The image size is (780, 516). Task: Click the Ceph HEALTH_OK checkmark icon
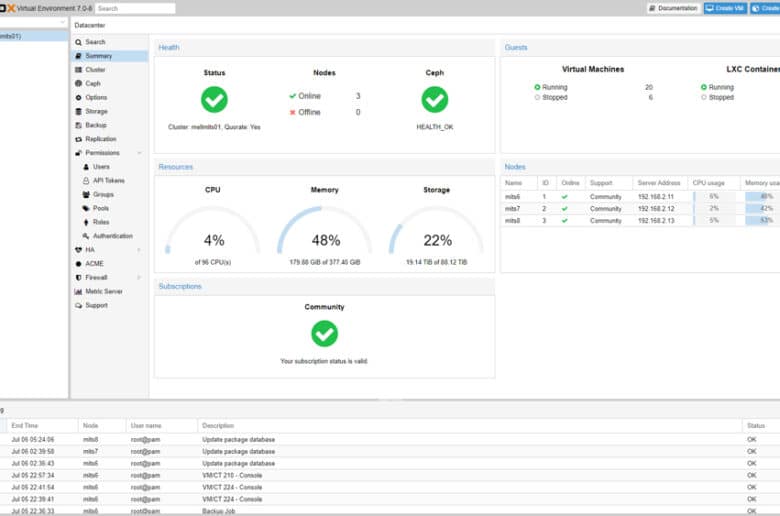[x=435, y=100]
